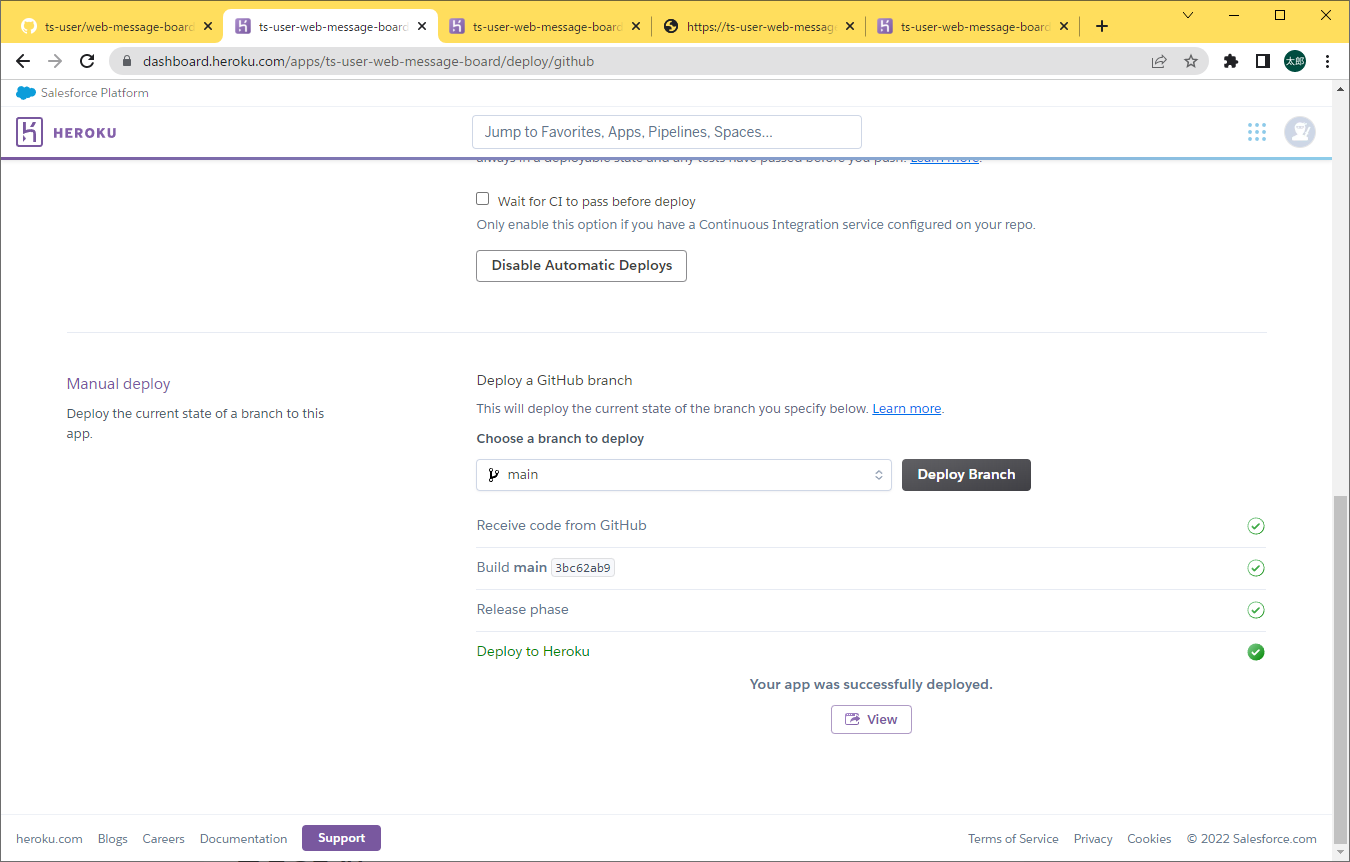Click the browser address bar URL
Screen dimensions: 1350x862
[x=368, y=61]
